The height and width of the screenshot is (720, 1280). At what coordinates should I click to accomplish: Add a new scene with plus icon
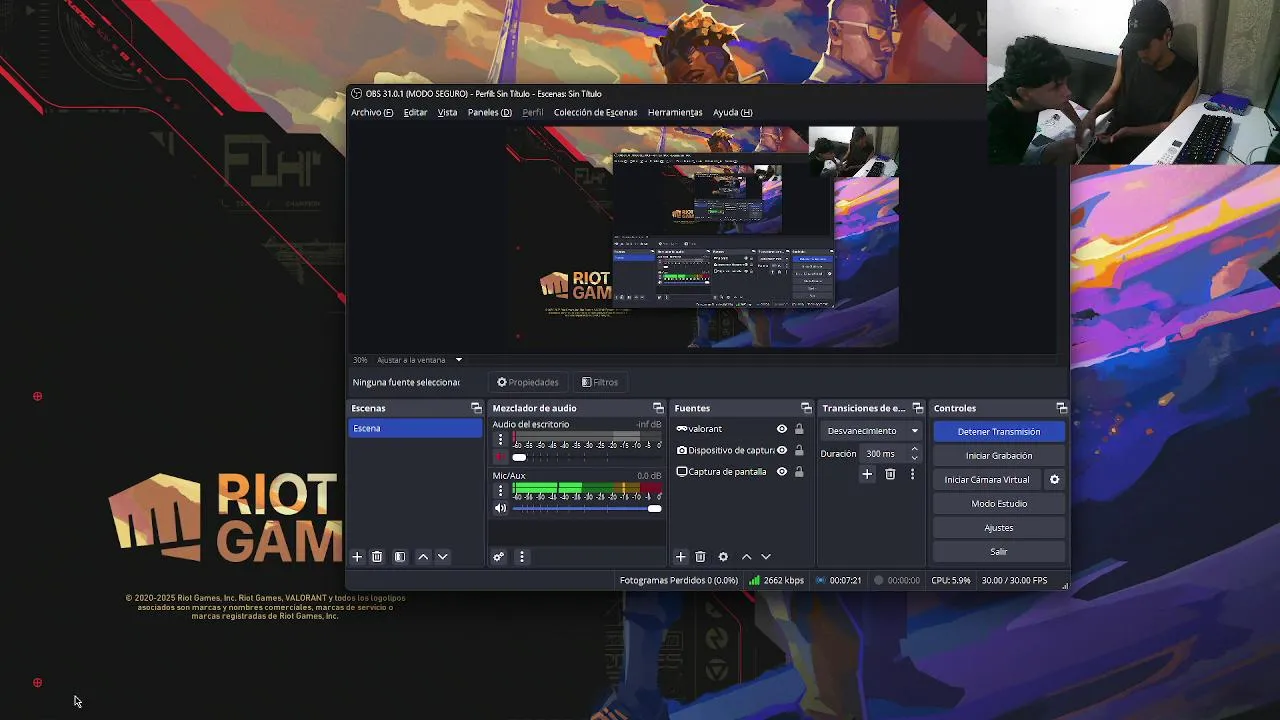coord(357,557)
